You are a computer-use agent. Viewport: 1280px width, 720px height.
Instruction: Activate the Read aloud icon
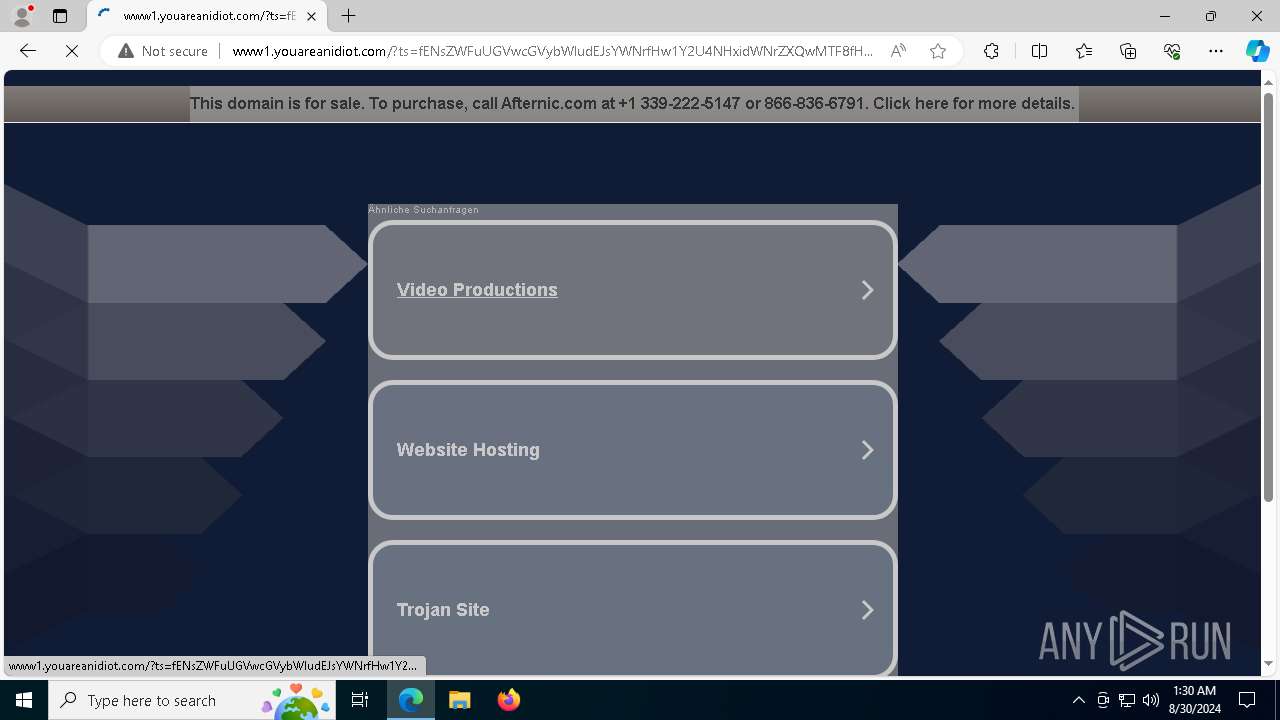tap(898, 51)
